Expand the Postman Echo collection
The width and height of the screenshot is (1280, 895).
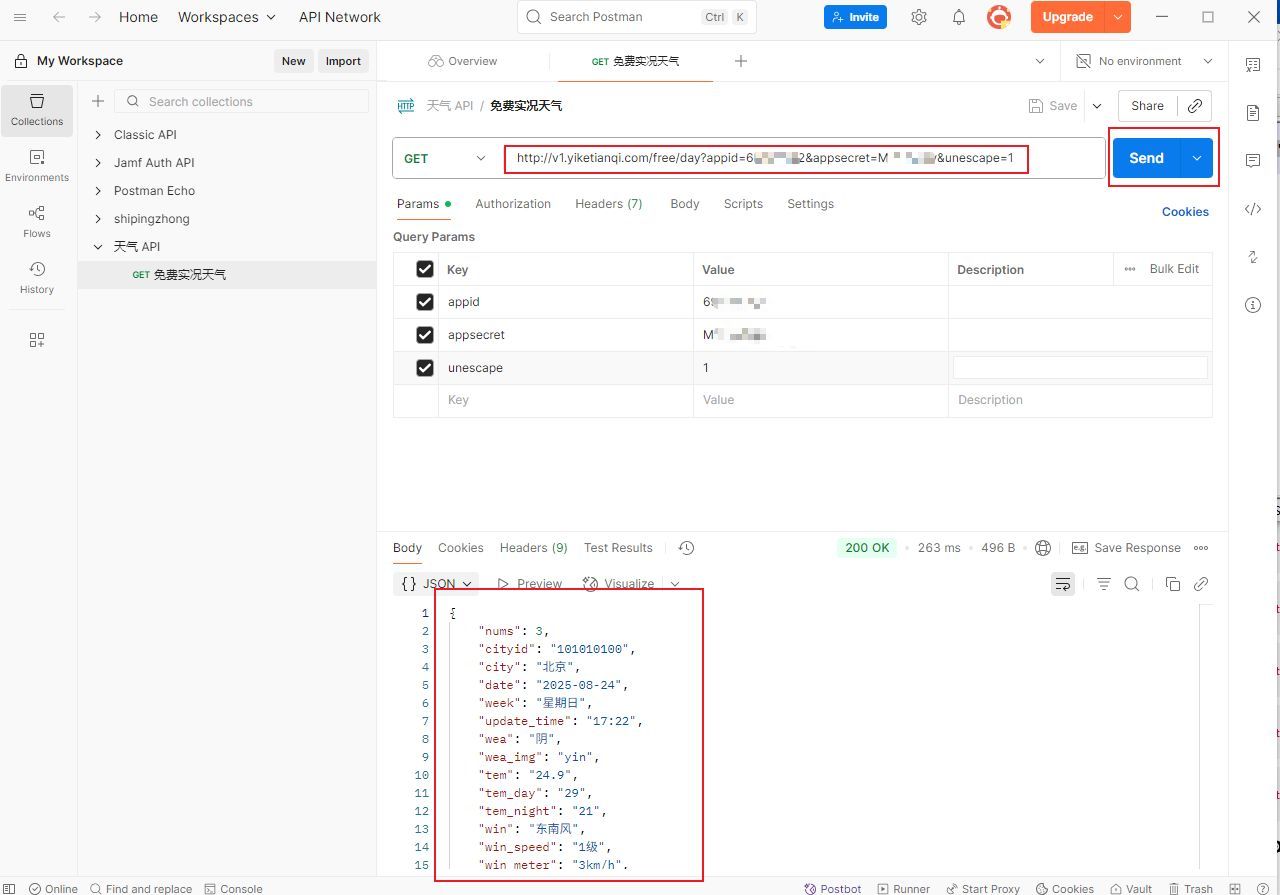coord(98,191)
